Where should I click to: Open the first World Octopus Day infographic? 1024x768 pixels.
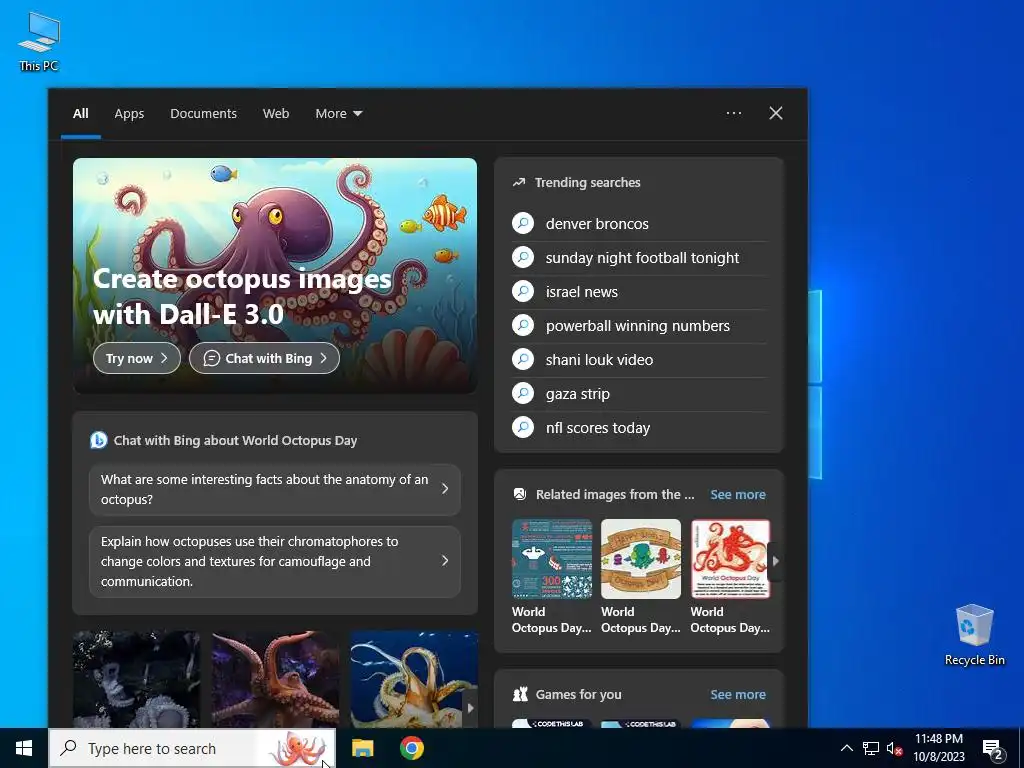click(x=552, y=559)
